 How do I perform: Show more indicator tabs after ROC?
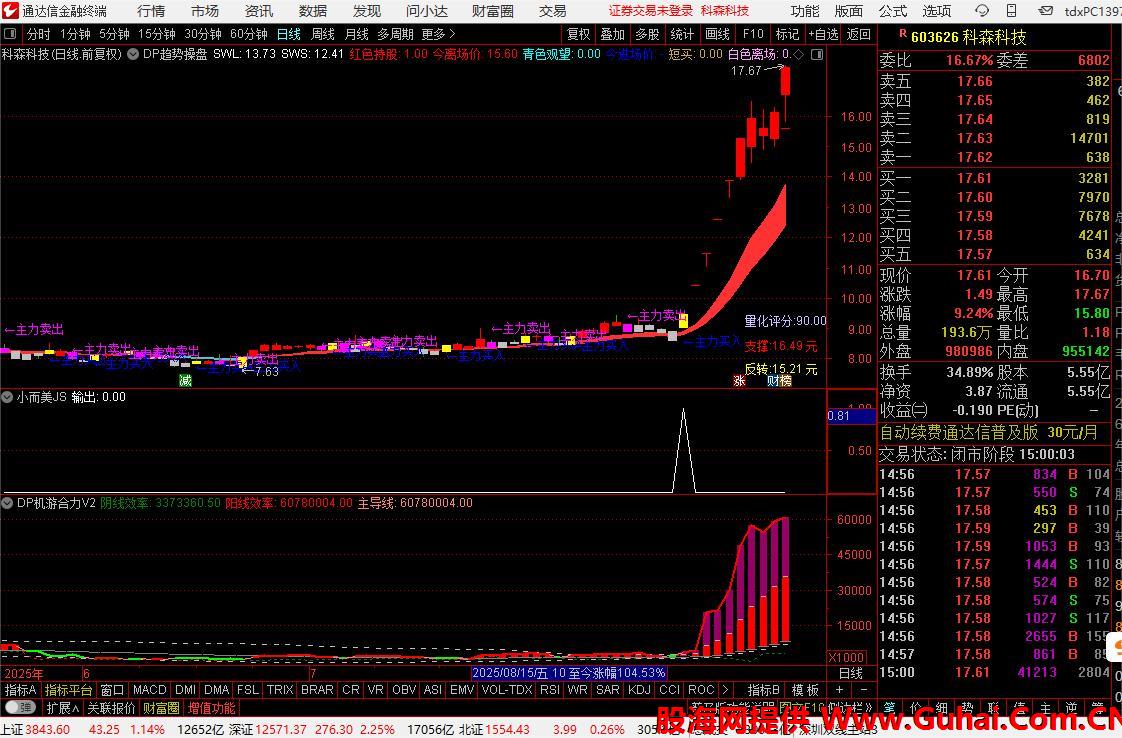tap(726, 690)
